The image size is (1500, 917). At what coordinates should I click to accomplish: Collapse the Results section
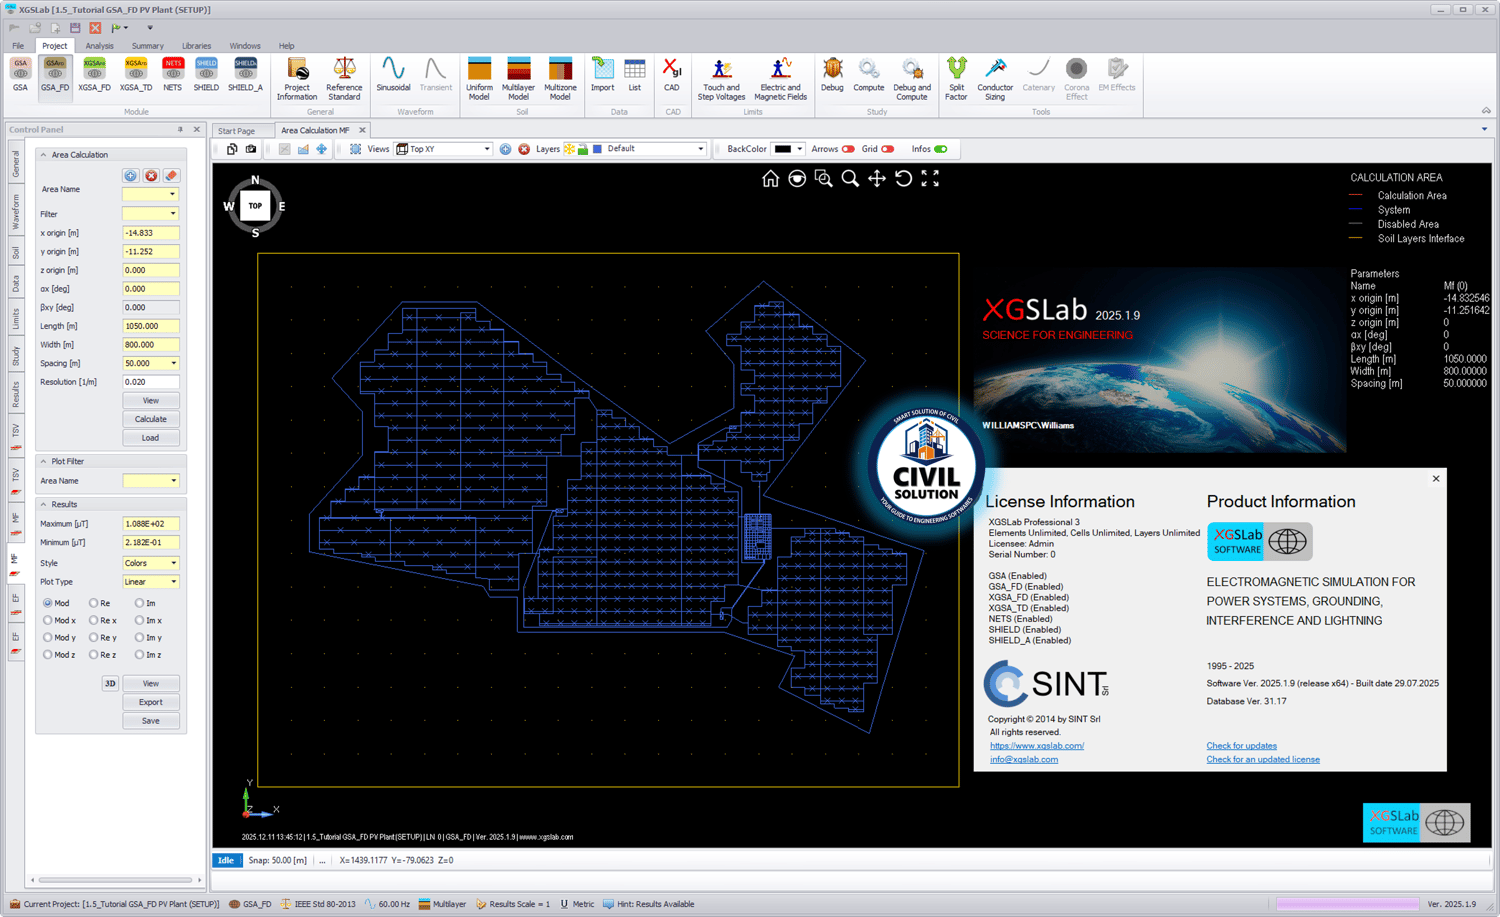43,504
